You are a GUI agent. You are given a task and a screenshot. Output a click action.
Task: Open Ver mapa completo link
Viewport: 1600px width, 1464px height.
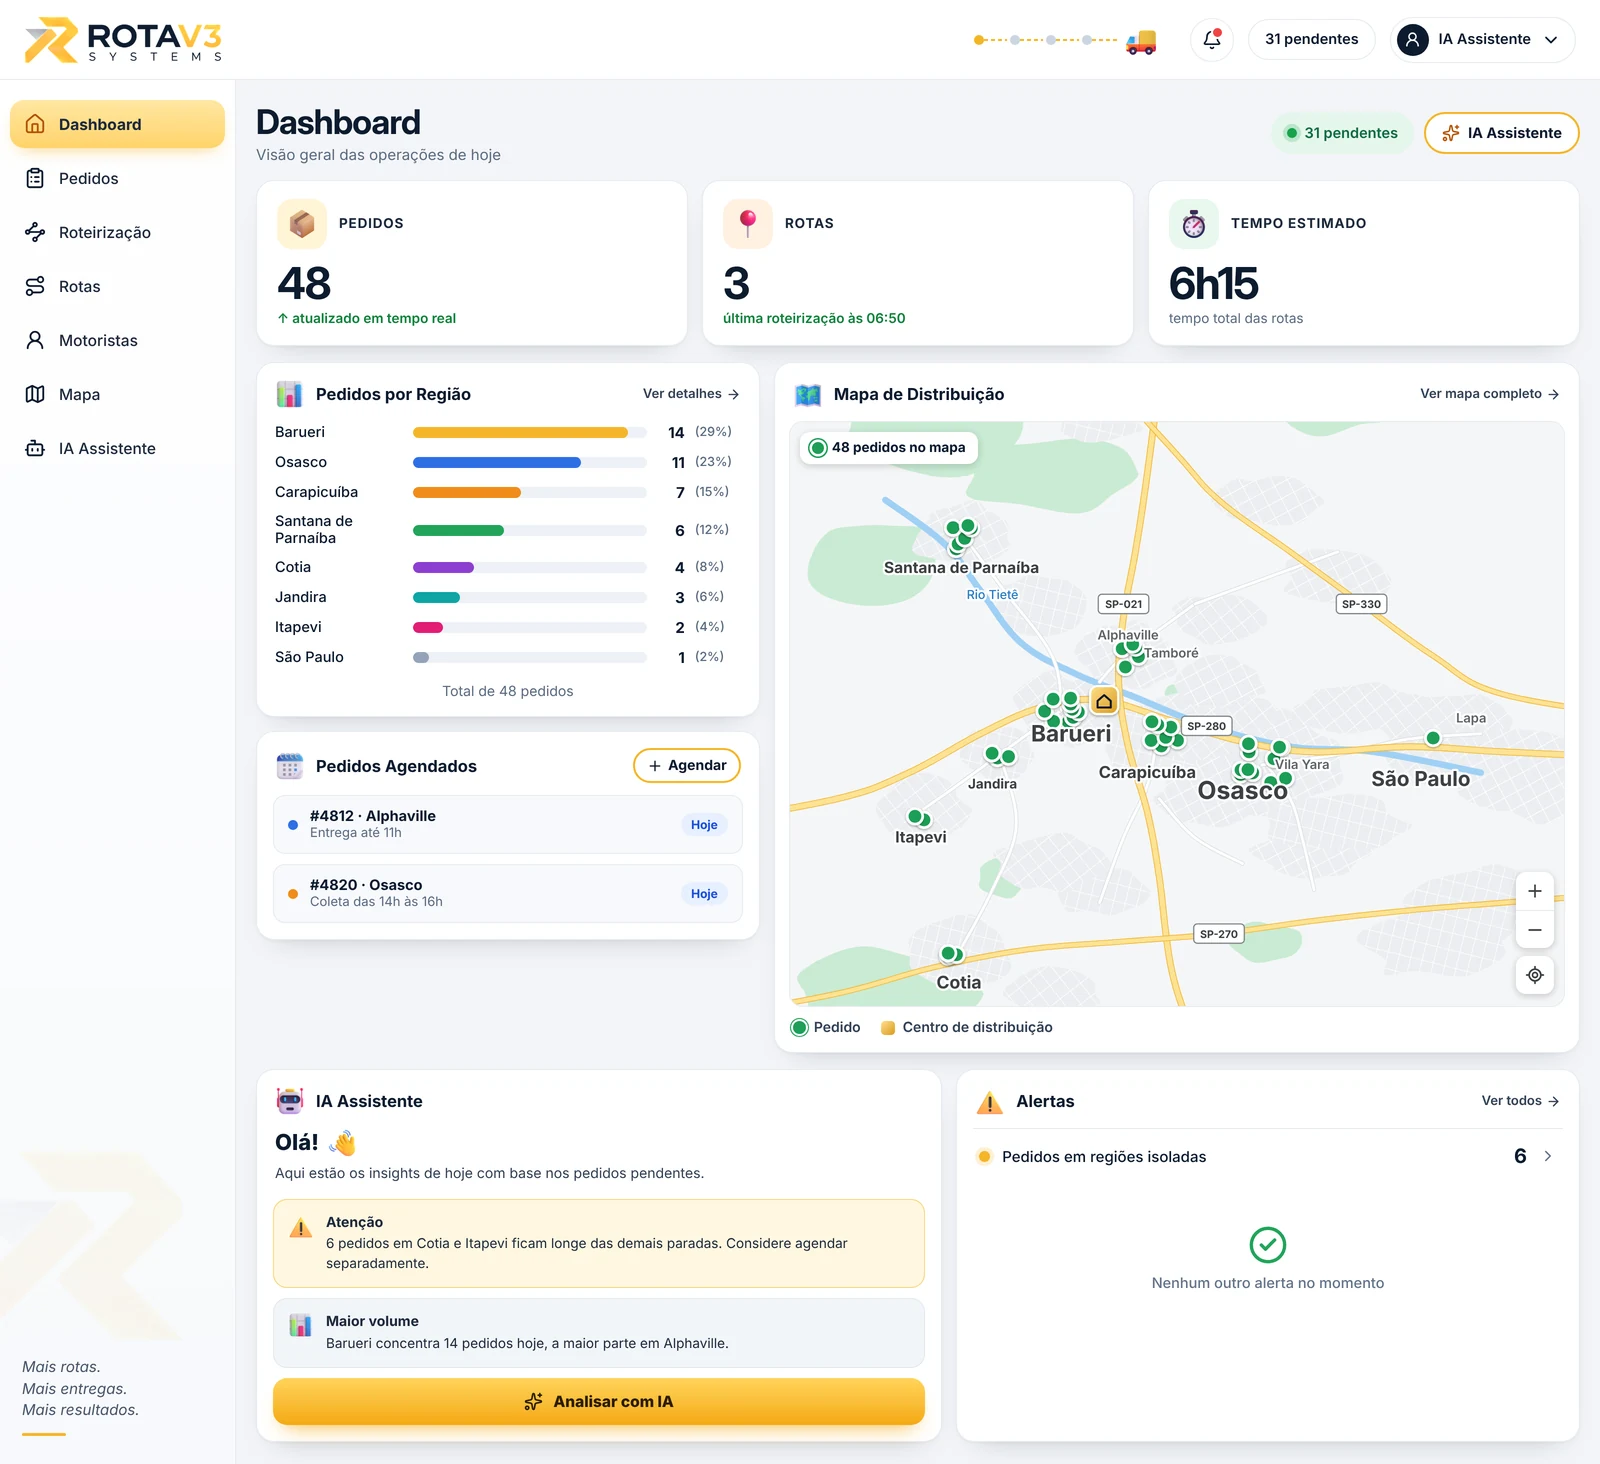coord(1489,394)
